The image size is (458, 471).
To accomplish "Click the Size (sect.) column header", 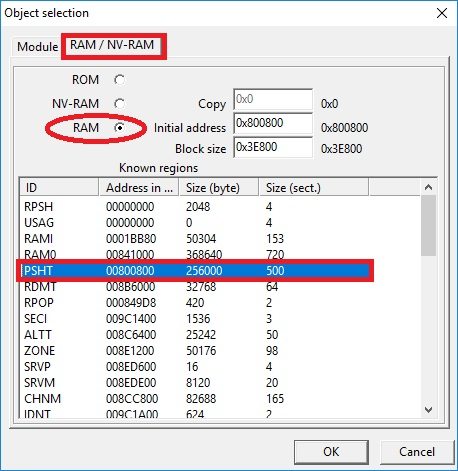I will coord(314,188).
